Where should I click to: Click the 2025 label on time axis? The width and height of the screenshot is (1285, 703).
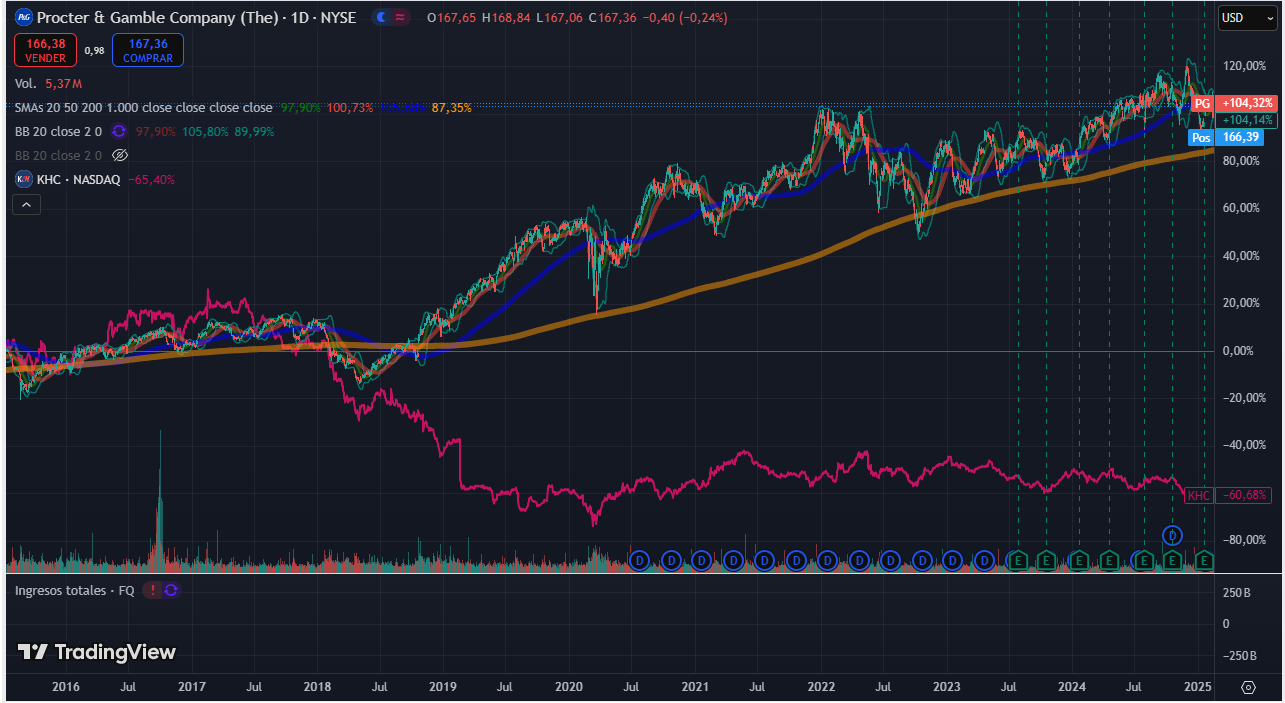[x=1197, y=687]
